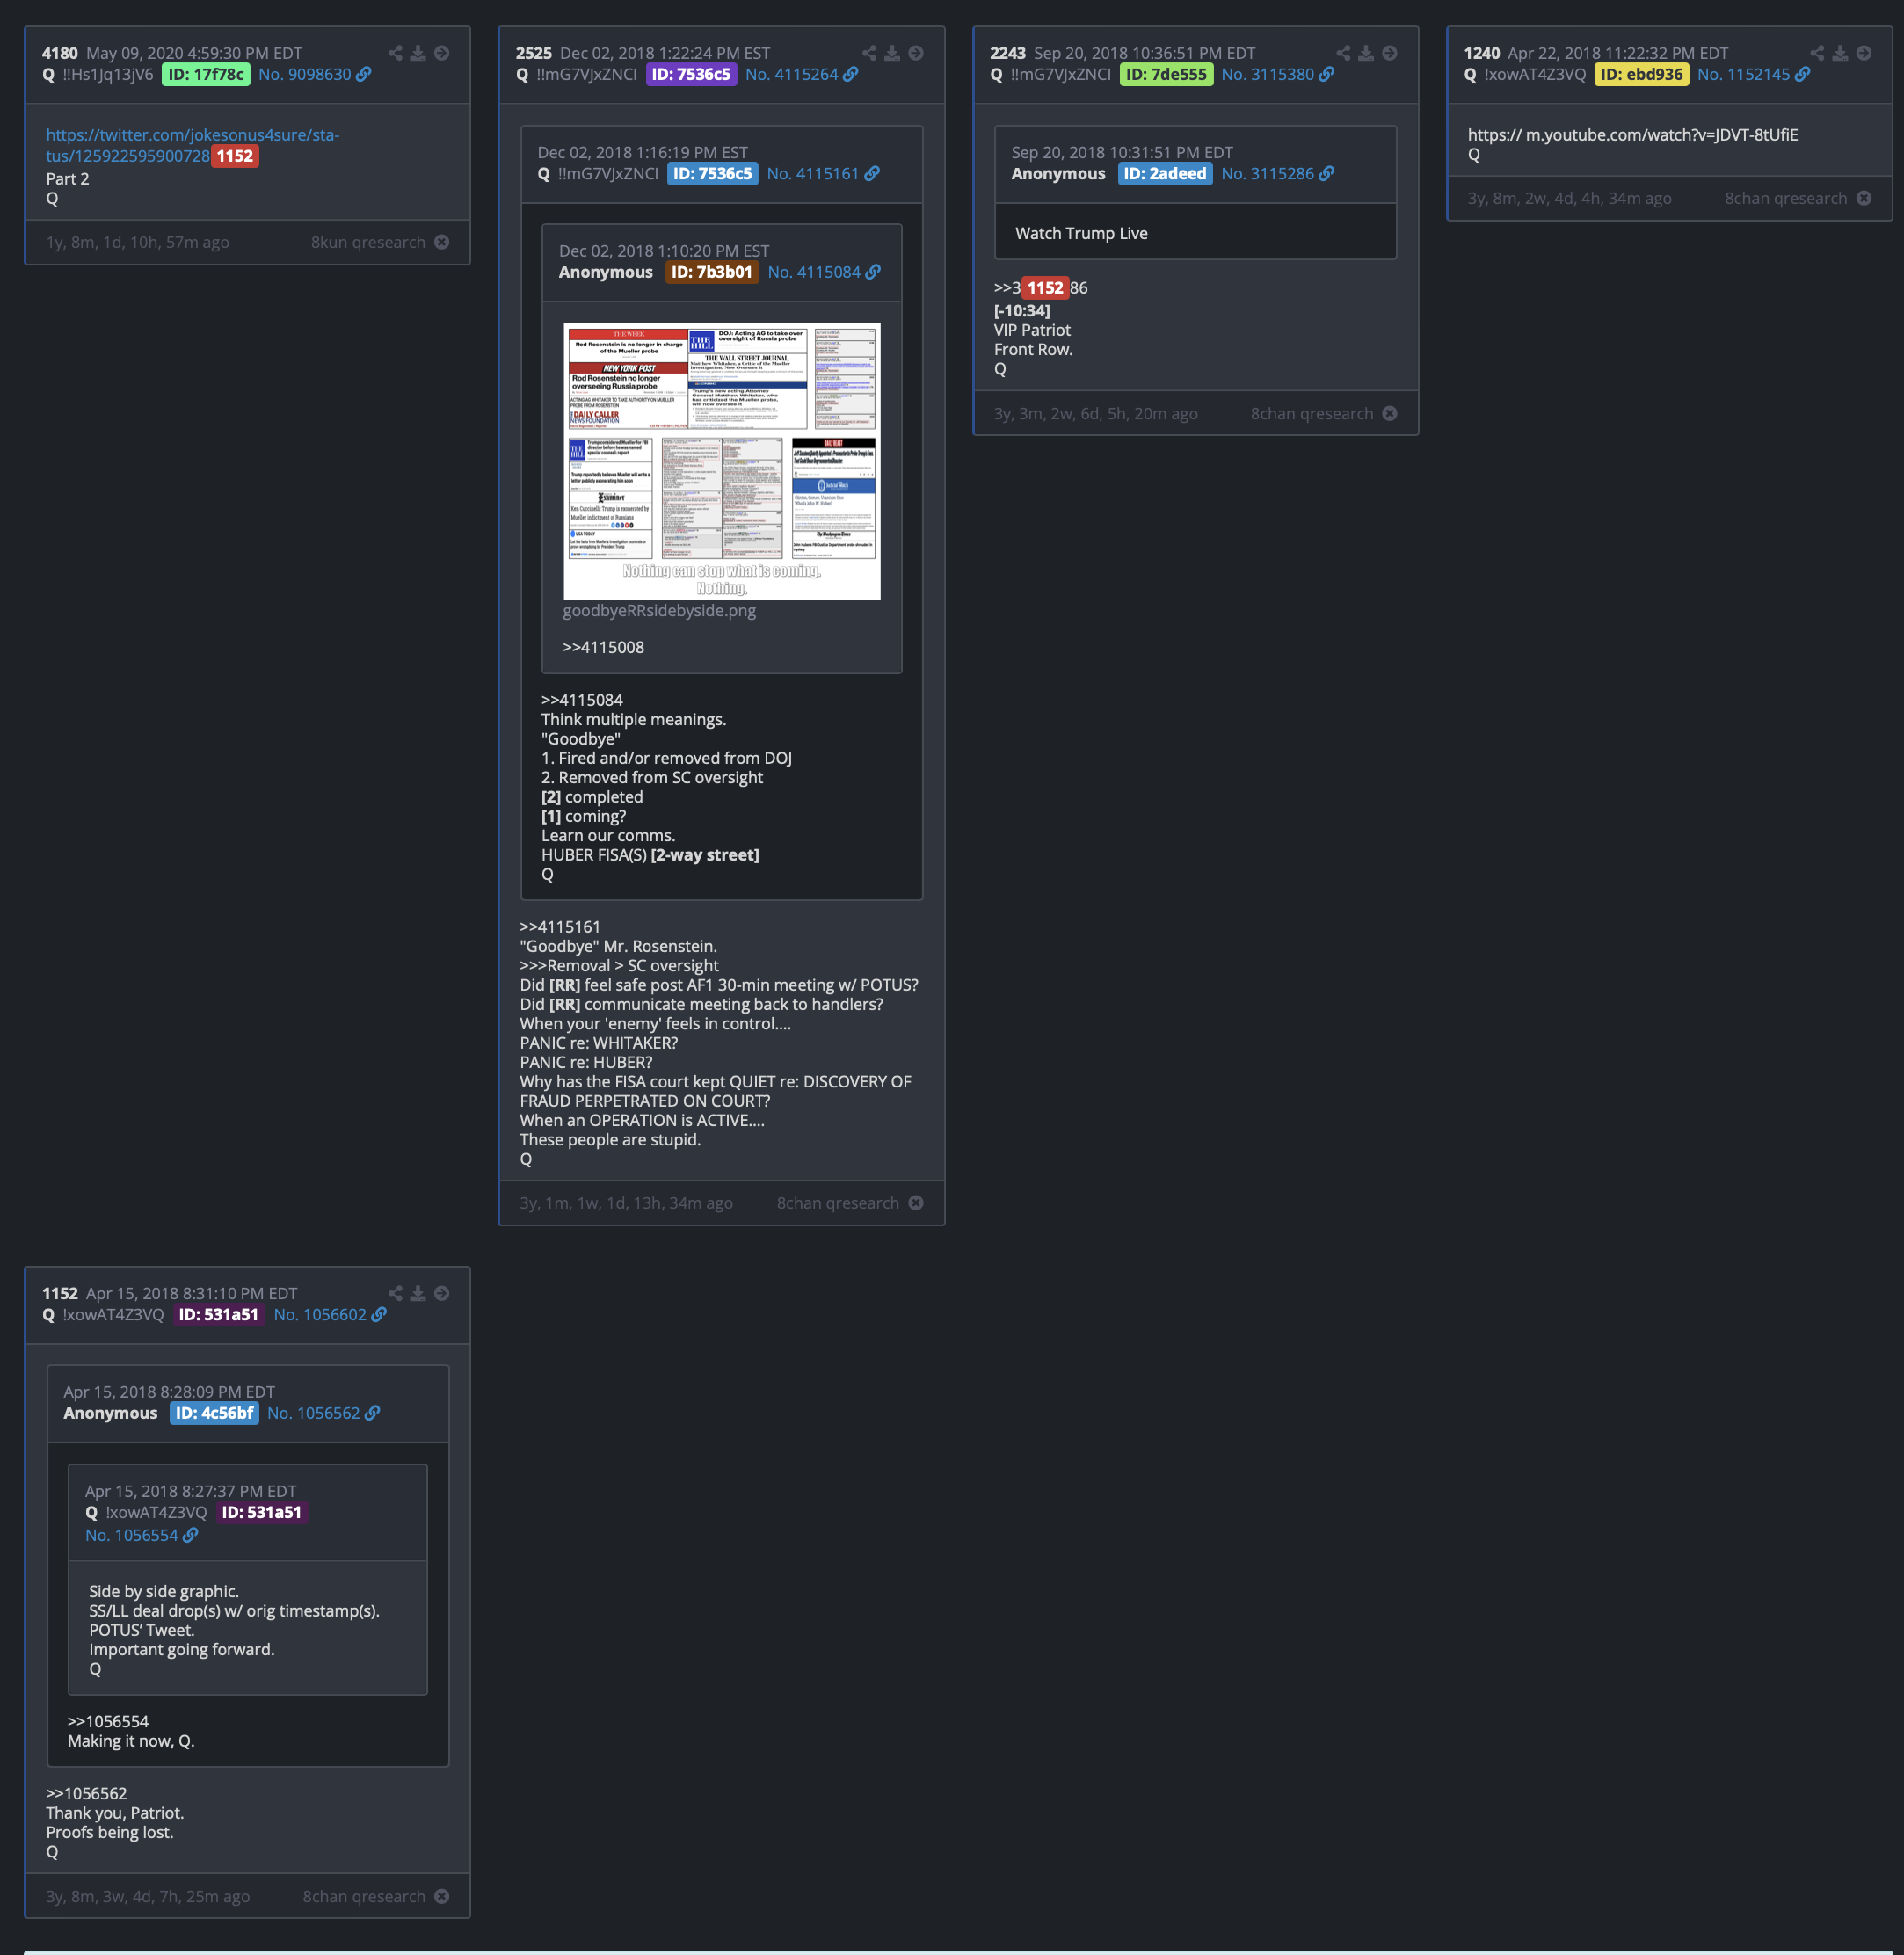The height and width of the screenshot is (1955, 1904).
Task: Click the link icon beside No. 9098630
Action: coord(364,74)
